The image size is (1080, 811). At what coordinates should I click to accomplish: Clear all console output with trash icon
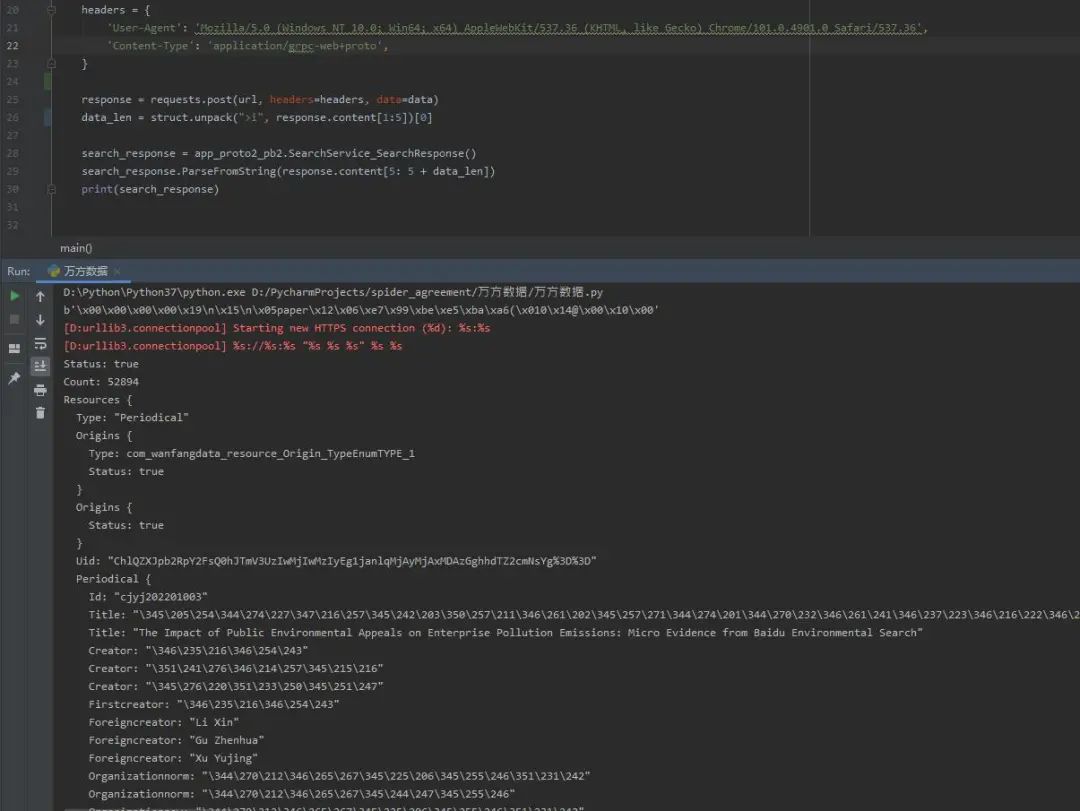coord(41,412)
